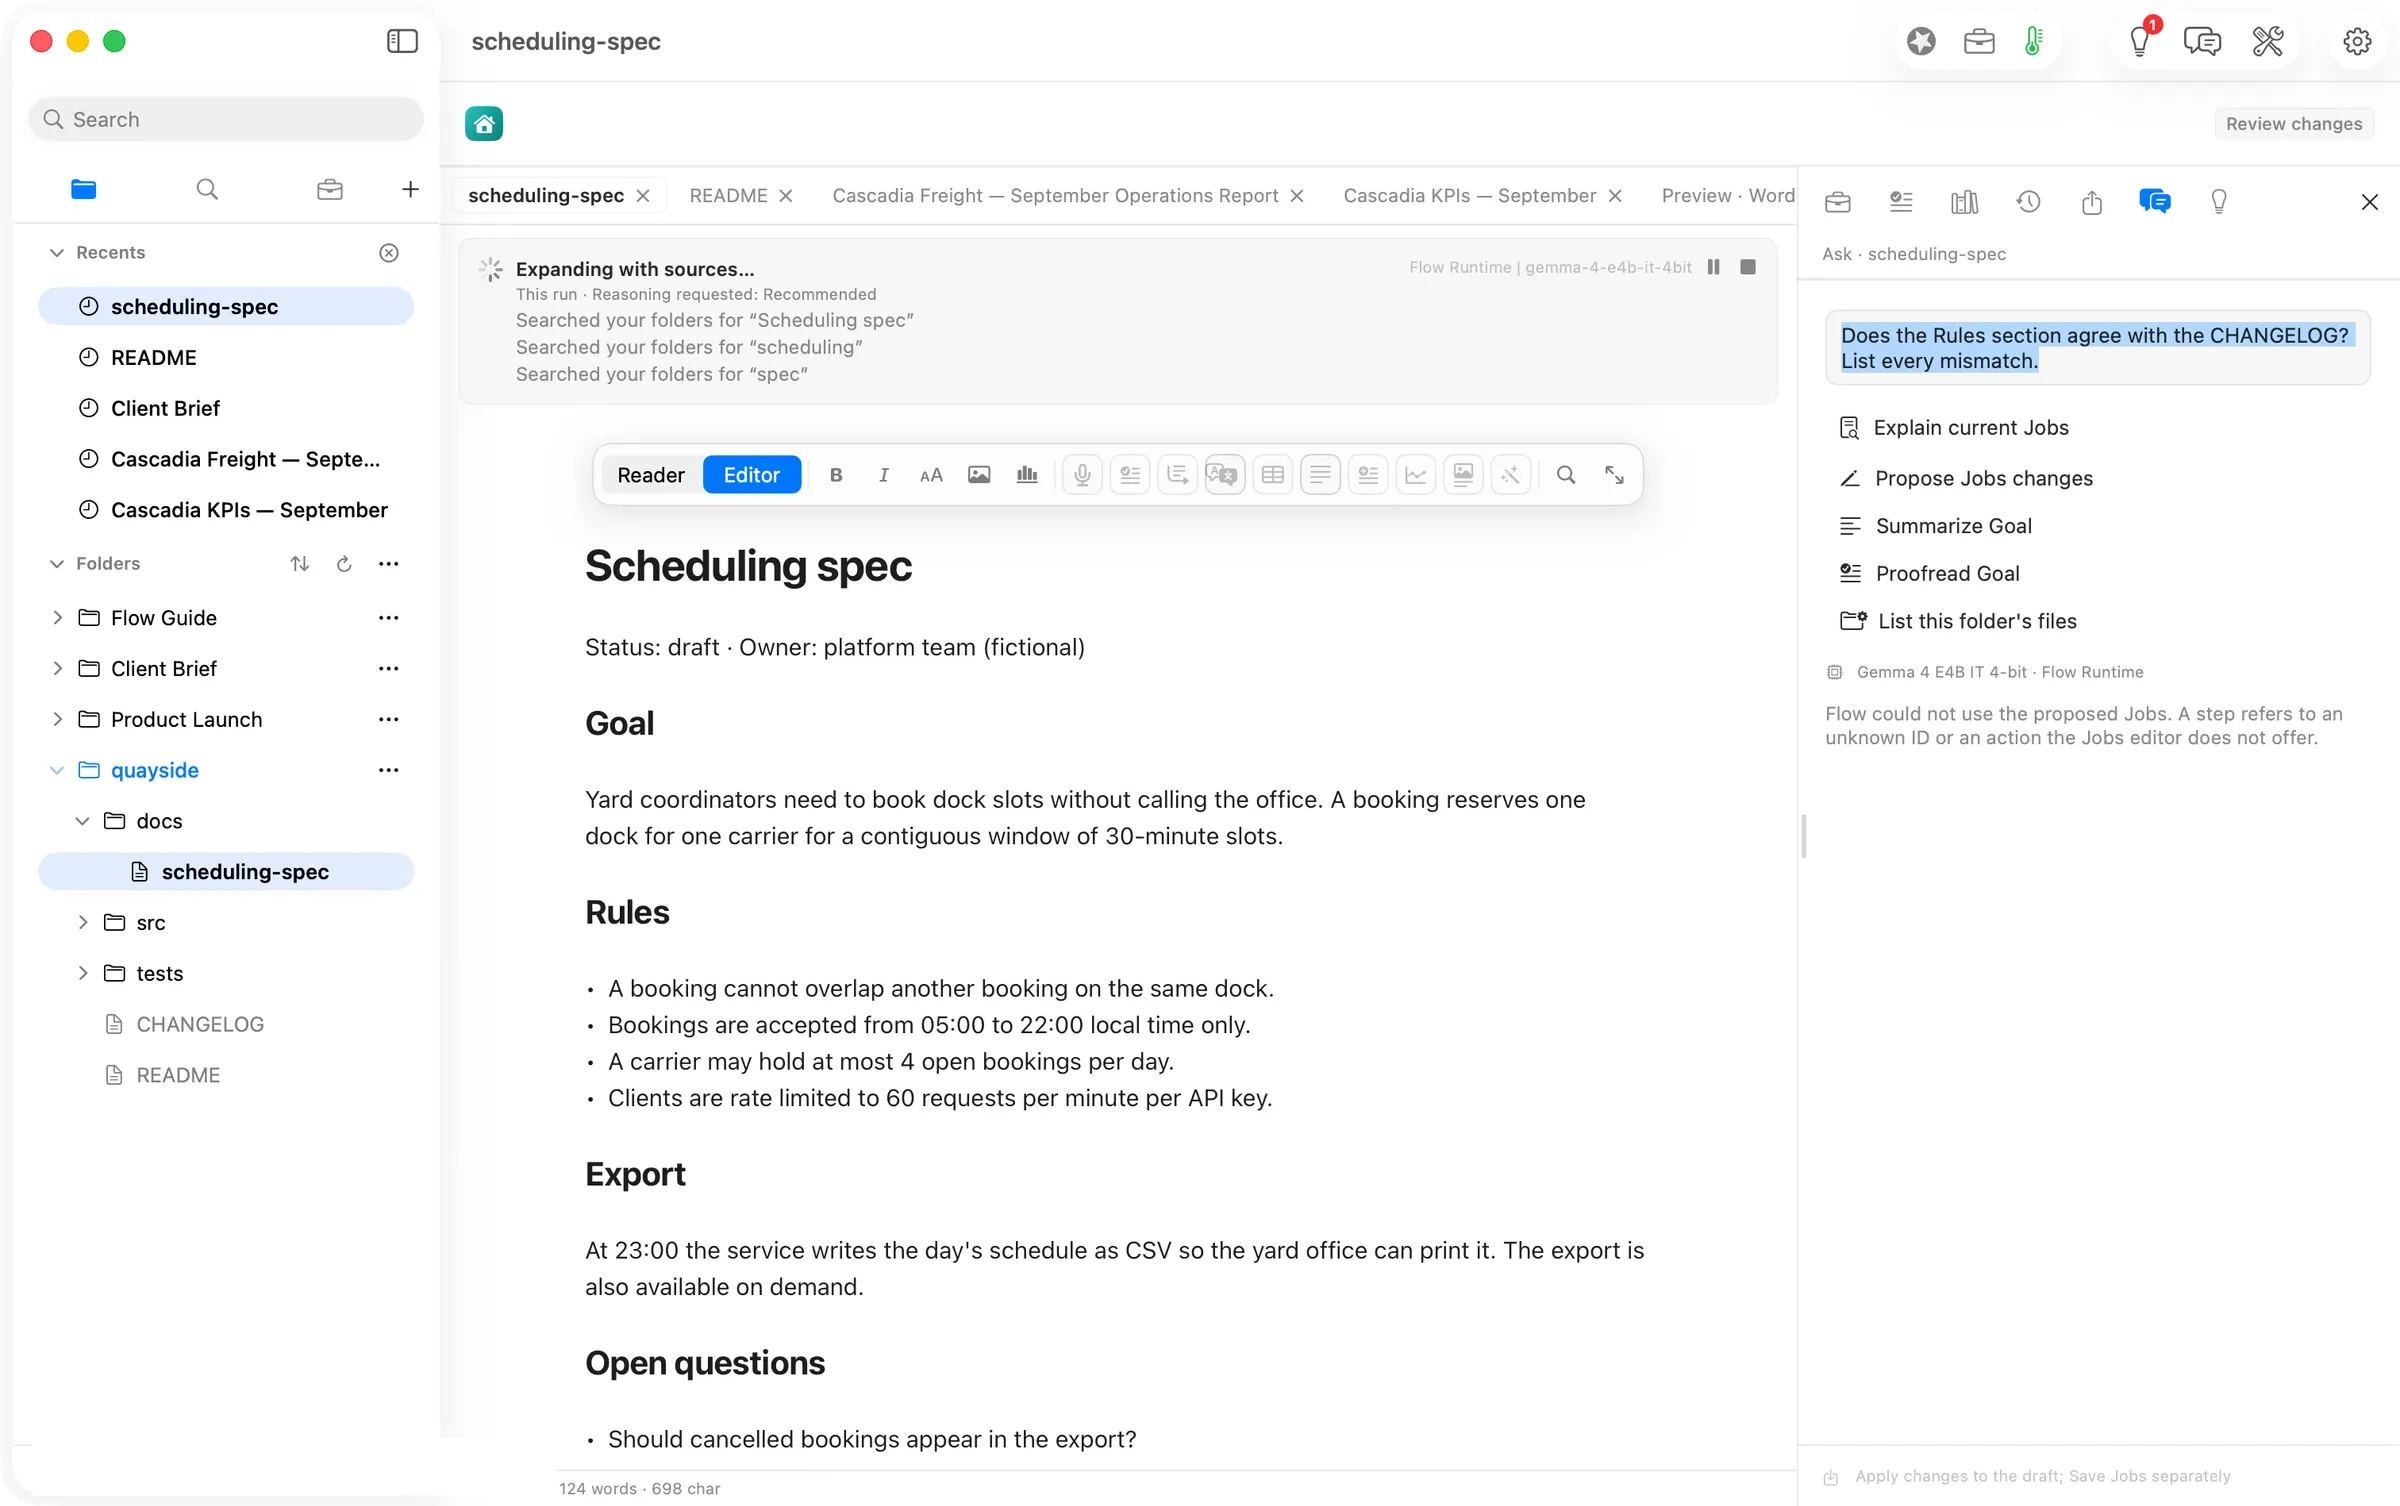Open the lightbulb notification with badge
This screenshot has height=1506, width=2400.
[2140, 41]
